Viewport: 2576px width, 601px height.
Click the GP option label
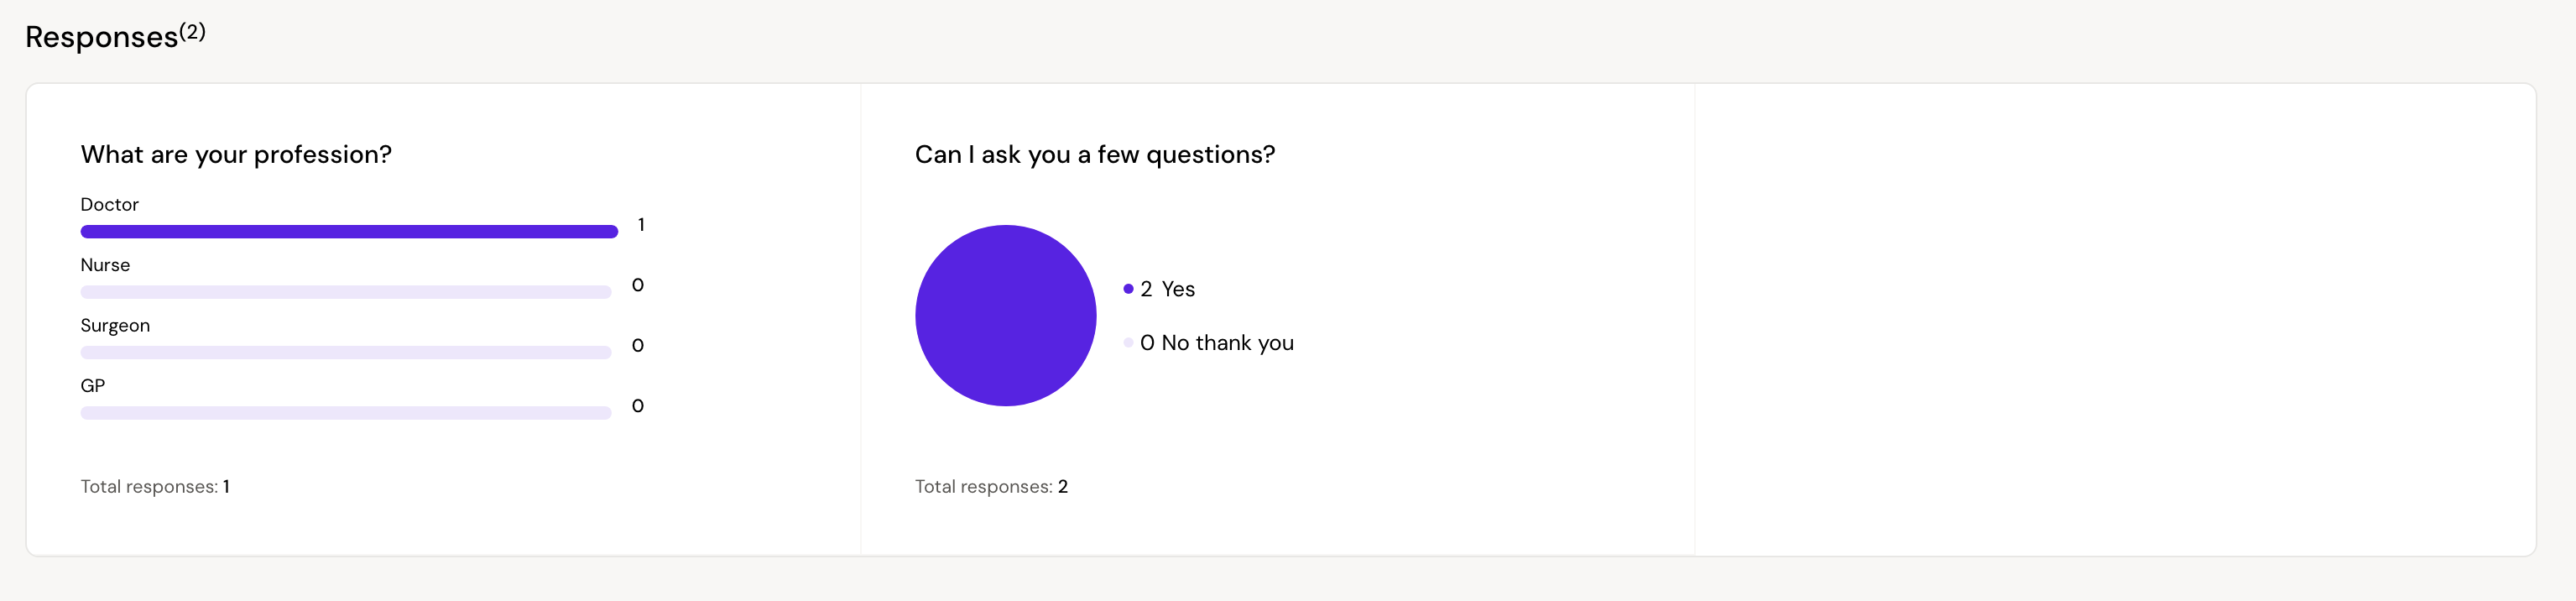(x=92, y=386)
